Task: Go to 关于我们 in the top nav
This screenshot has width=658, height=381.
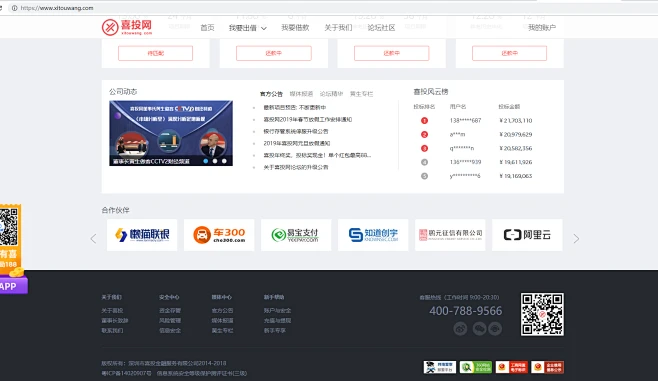Action: coord(338,28)
